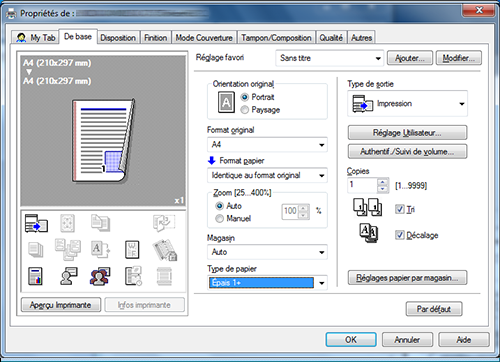500x362 pixels.
Task: Click the page with colour bar chart icon
Action: click(x=35, y=276)
